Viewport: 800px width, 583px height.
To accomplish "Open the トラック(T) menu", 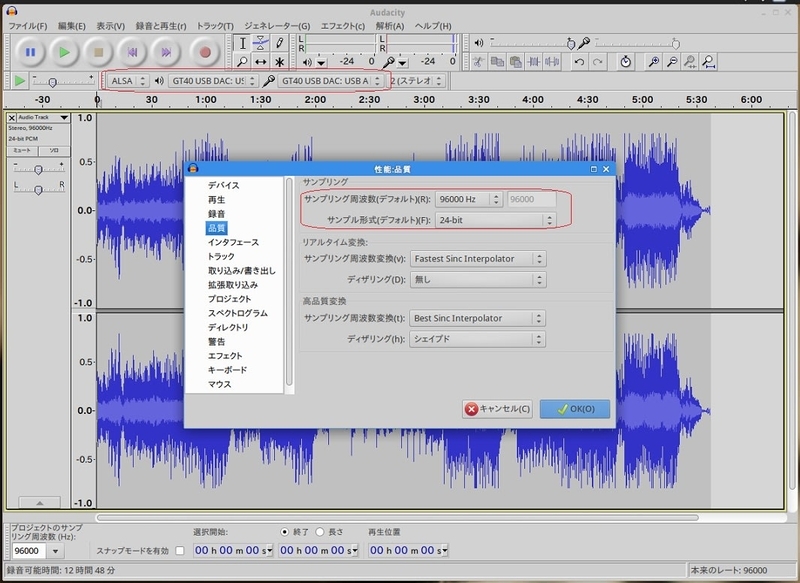I will pos(215,26).
